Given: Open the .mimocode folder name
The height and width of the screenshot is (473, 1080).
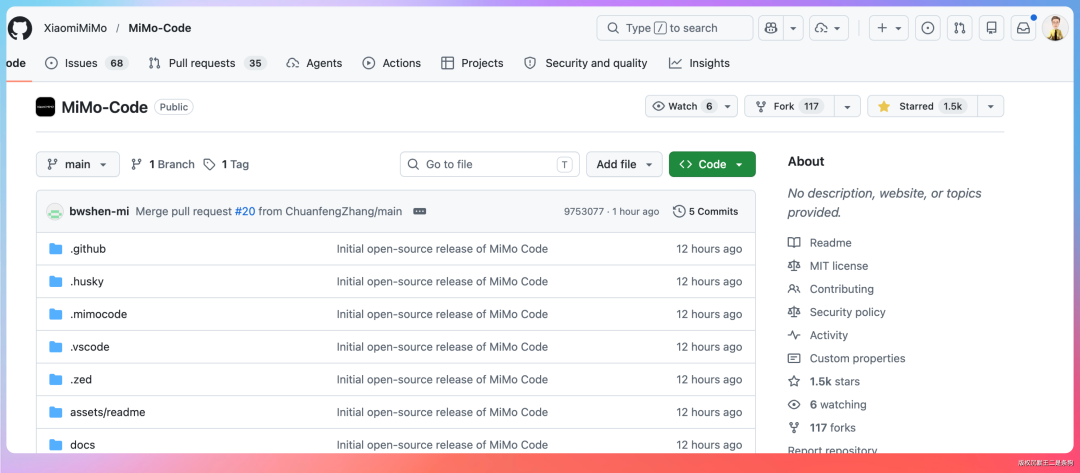Looking at the screenshot, I should pyautogui.click(x=98, y=314).
